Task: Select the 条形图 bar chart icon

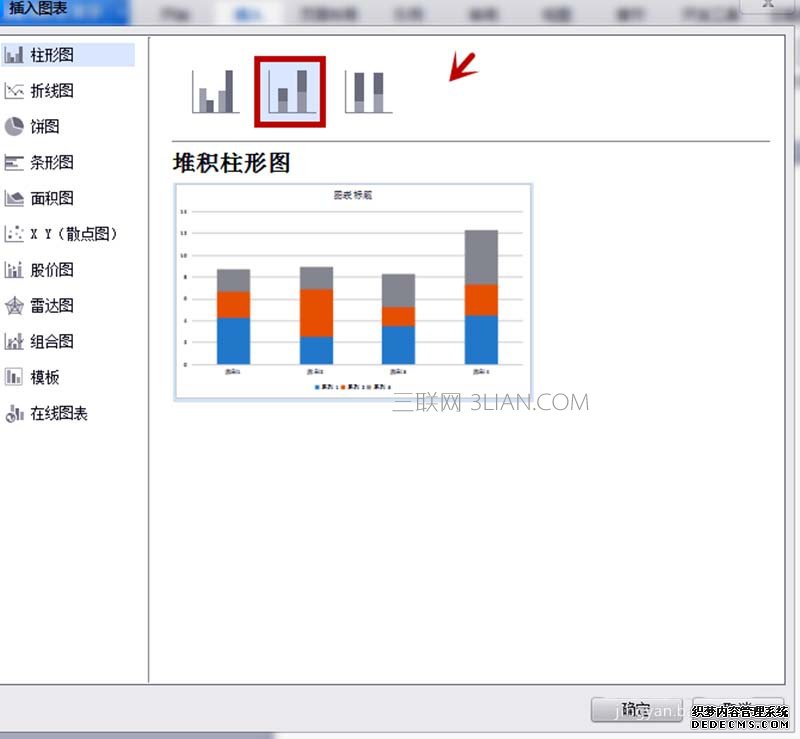Action: (14, 162)
